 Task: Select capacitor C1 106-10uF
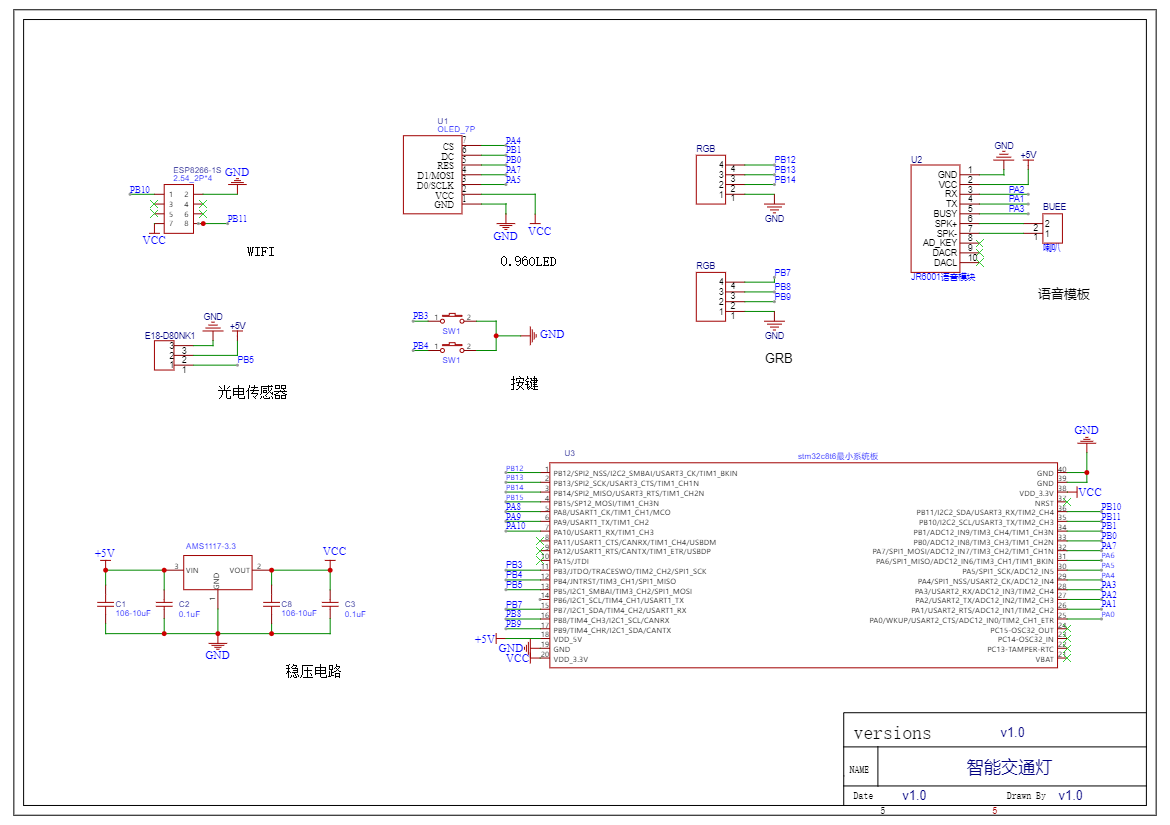click(106, 604)
